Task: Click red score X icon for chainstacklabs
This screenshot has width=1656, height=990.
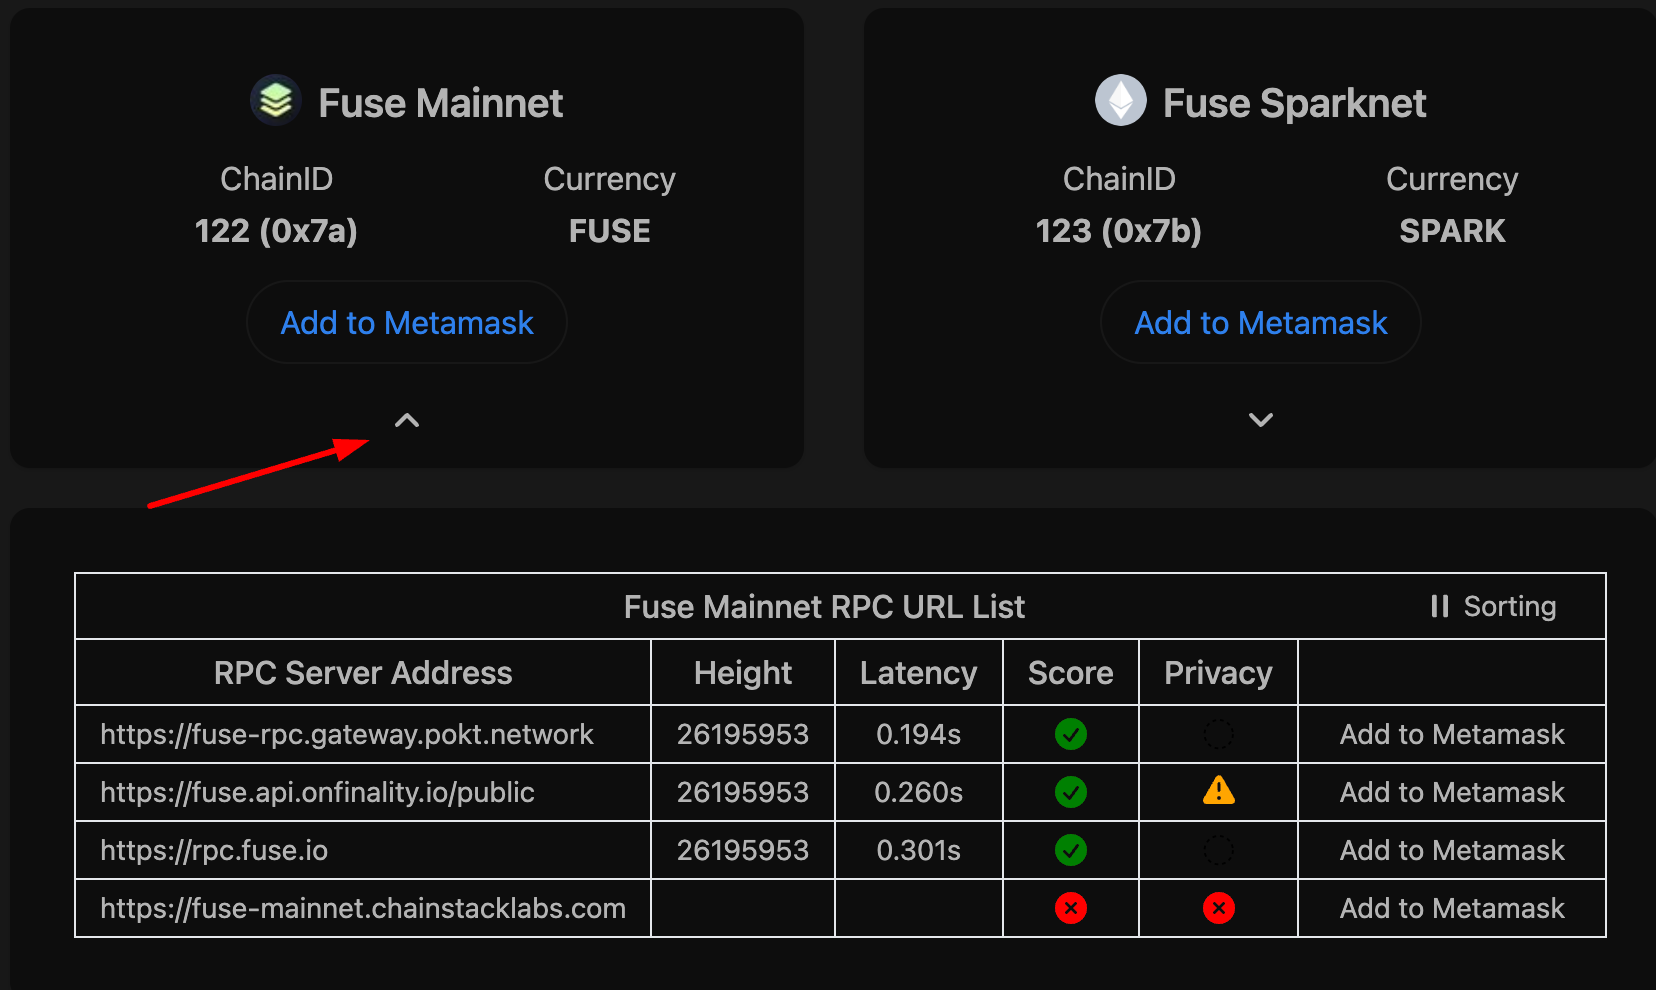Action: click(x=1071, y=908)
